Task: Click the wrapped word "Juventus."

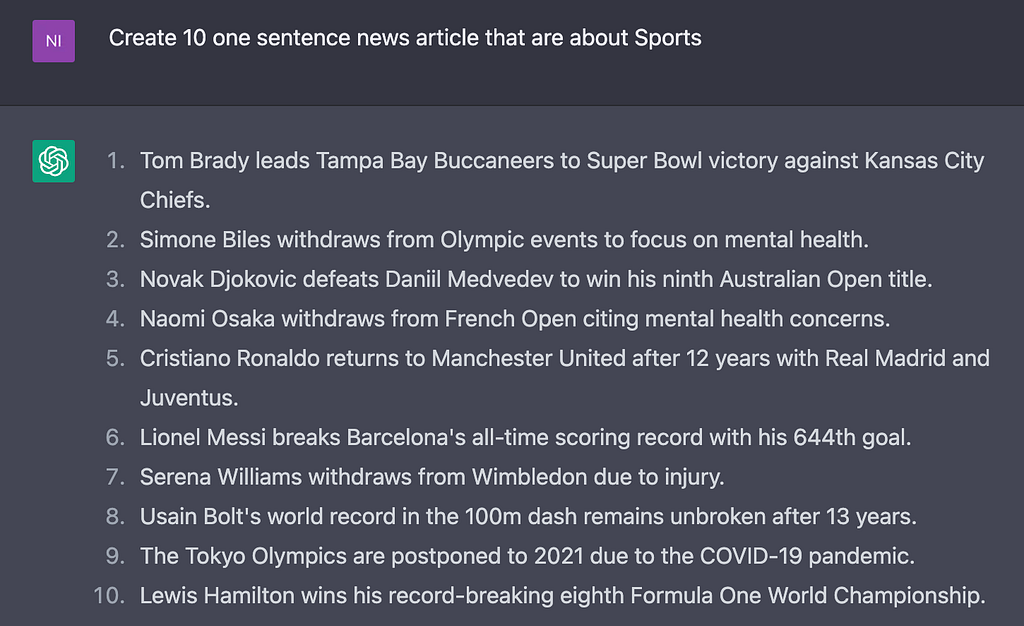Action: 189,398
